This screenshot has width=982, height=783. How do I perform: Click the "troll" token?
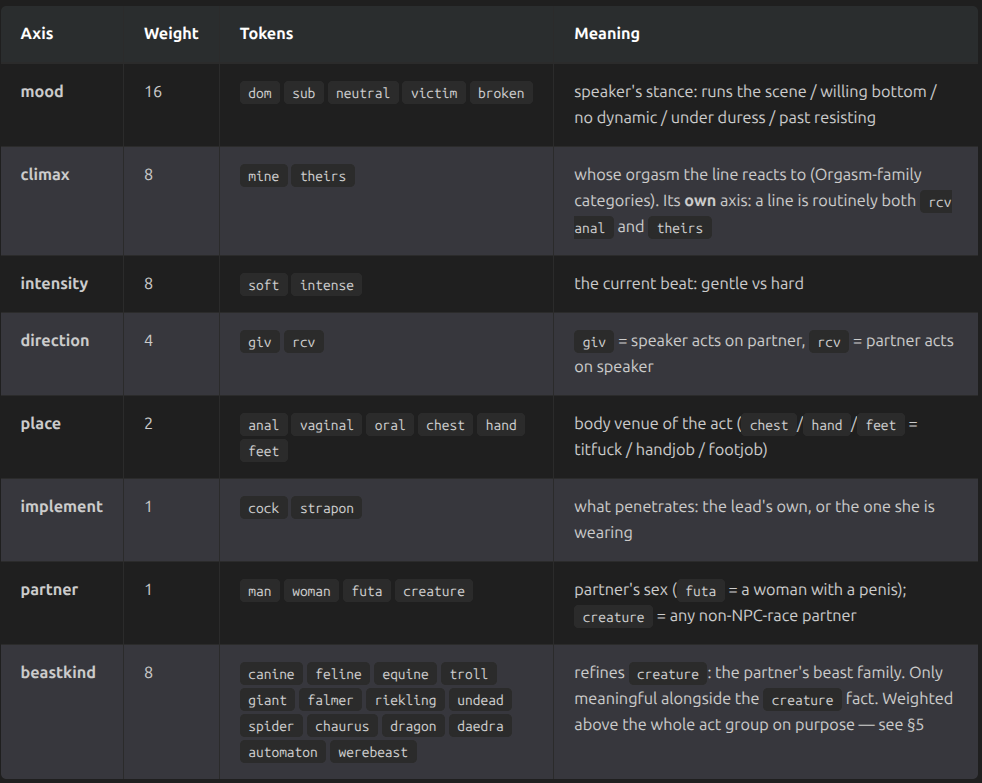tap(468, 674)
